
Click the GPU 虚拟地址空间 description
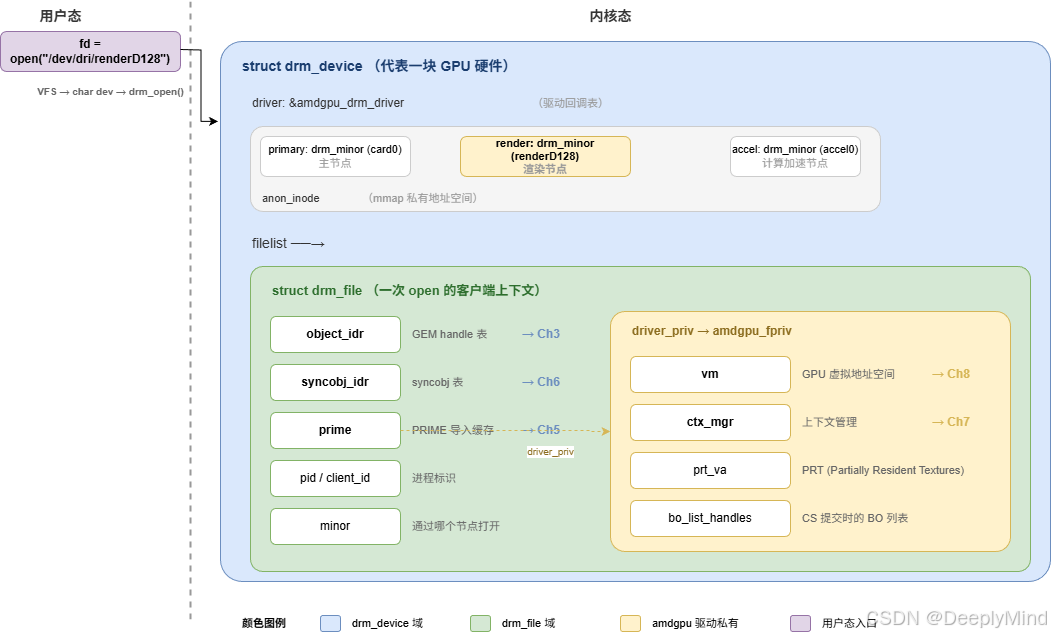[848, 374]
